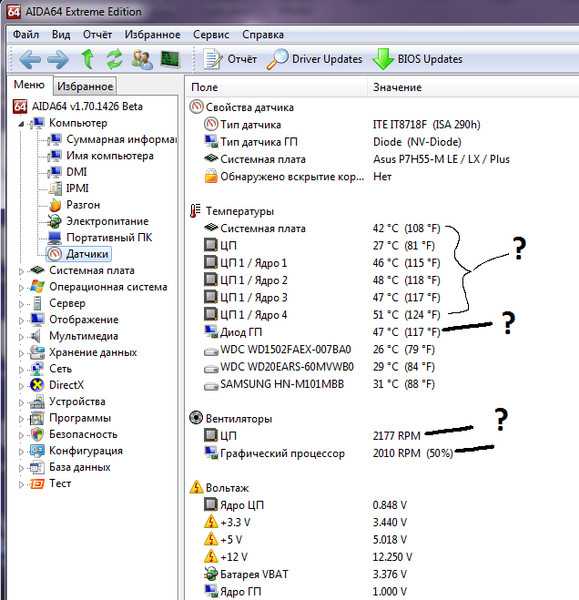This screenshot has width=579, height=600.
Task: Expand the Сеть tree node
Action: click(x=21, y=369)
